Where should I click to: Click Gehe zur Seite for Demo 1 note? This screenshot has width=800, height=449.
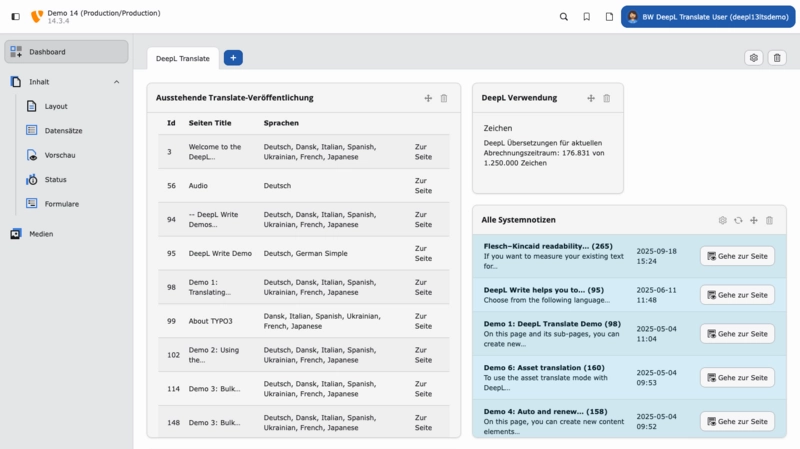pos(737,334)
